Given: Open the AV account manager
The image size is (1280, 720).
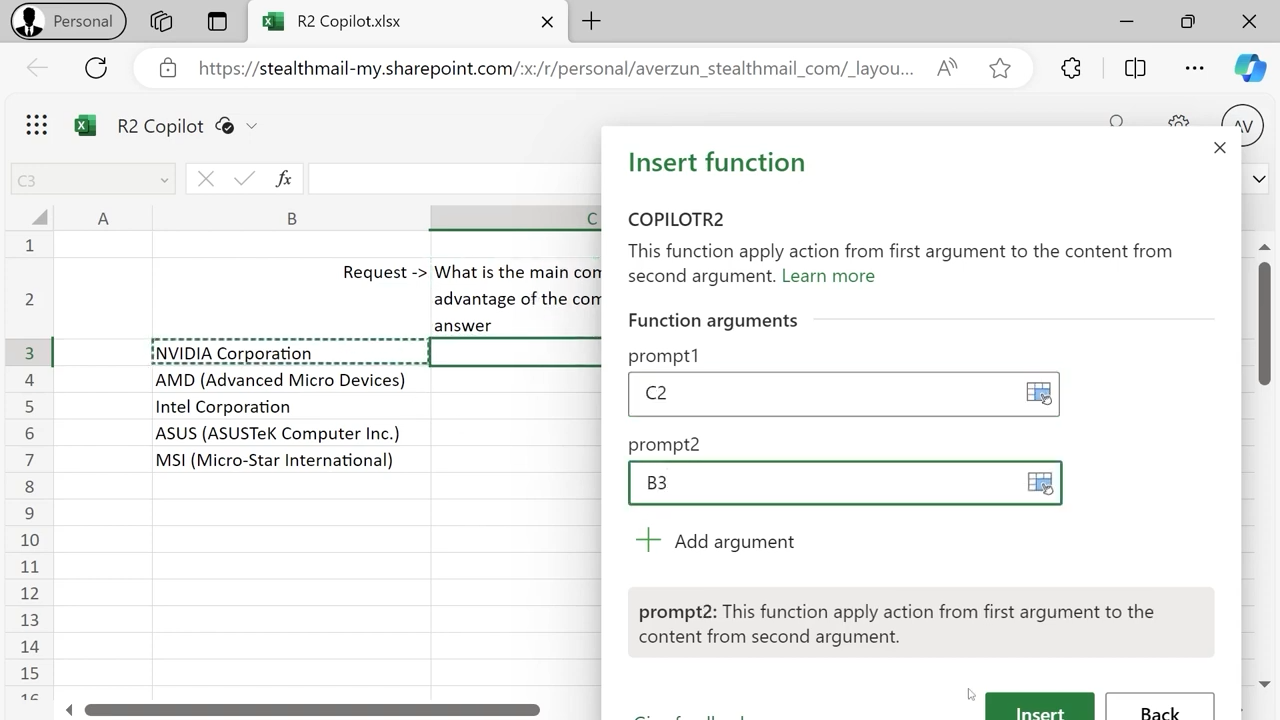Looking at the screenshot, I should pos(1243,126).
